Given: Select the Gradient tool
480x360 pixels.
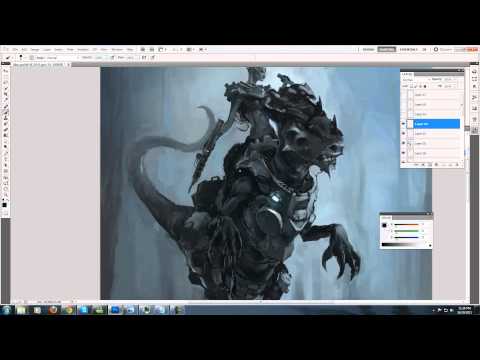Looking at the screenshot, I should pos(5,136).
